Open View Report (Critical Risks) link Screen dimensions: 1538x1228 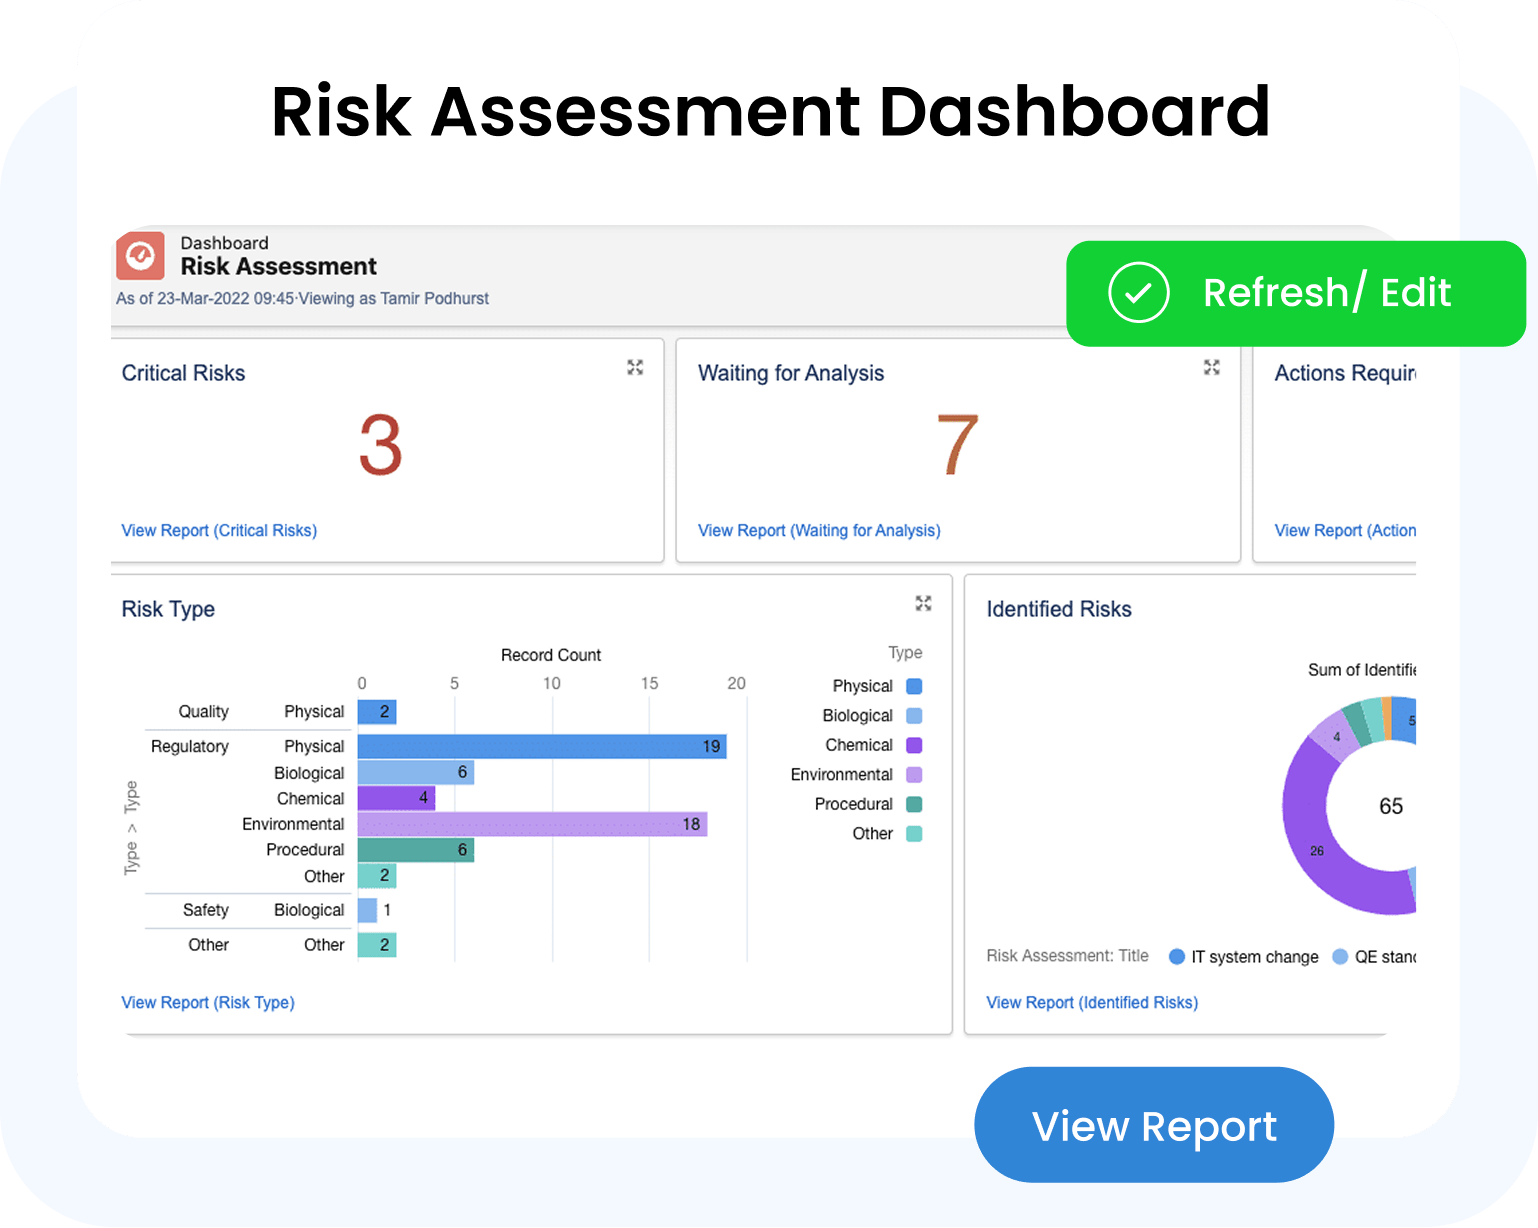point(219,530)
